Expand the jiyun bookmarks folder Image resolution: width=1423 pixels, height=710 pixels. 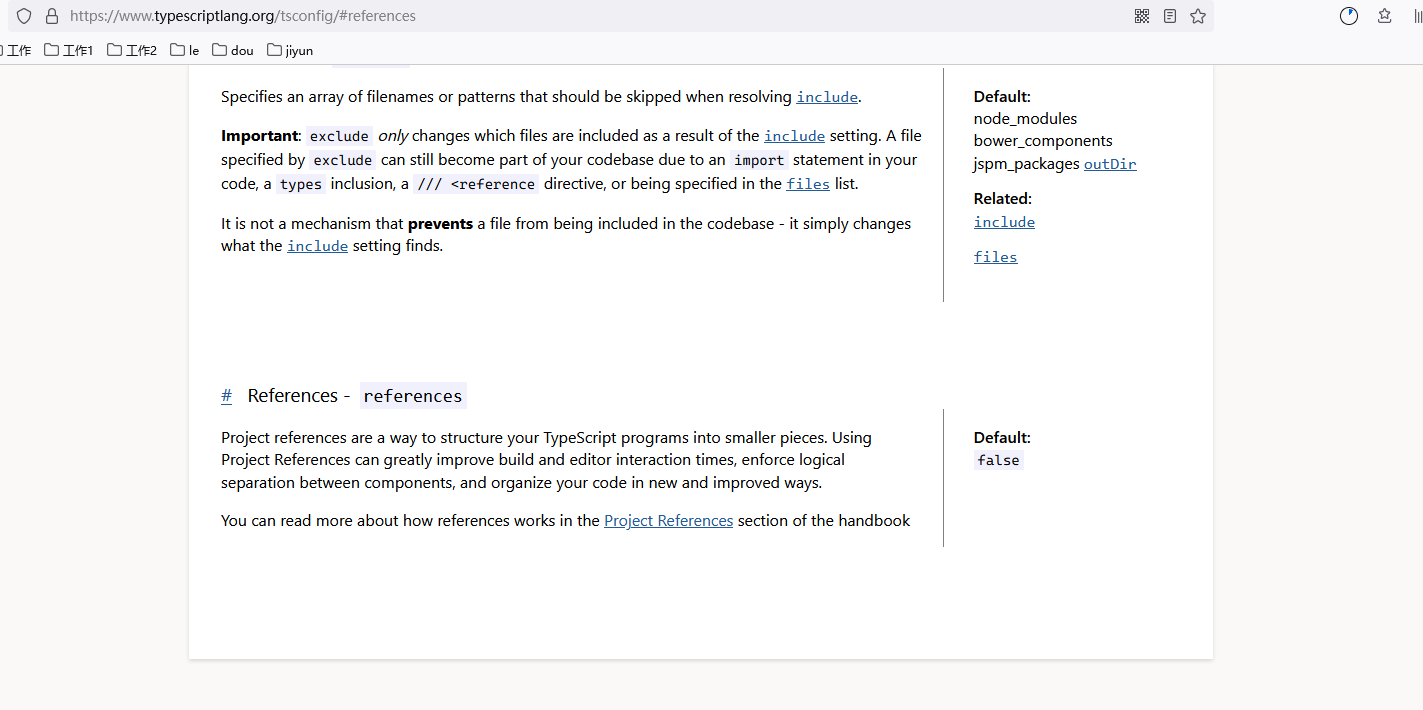pyautogui.click(x=290, y=50)
